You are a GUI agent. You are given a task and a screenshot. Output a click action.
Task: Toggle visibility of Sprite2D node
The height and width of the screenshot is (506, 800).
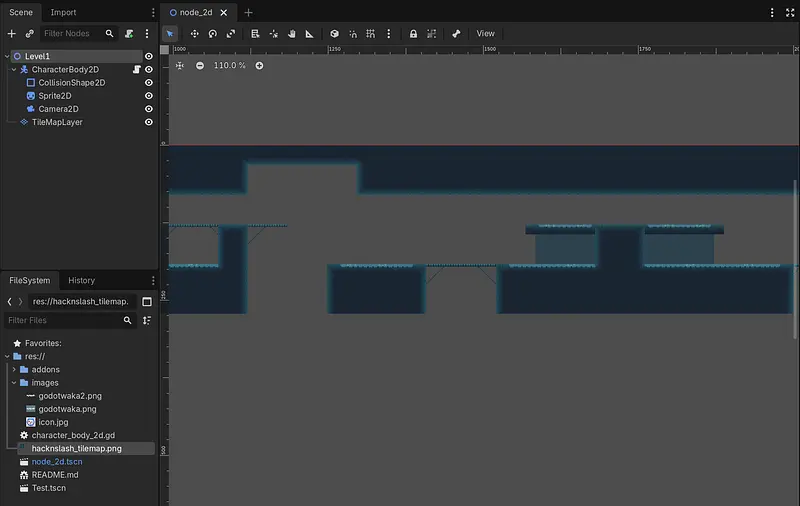pyautogui.click(x=149, y=96)
